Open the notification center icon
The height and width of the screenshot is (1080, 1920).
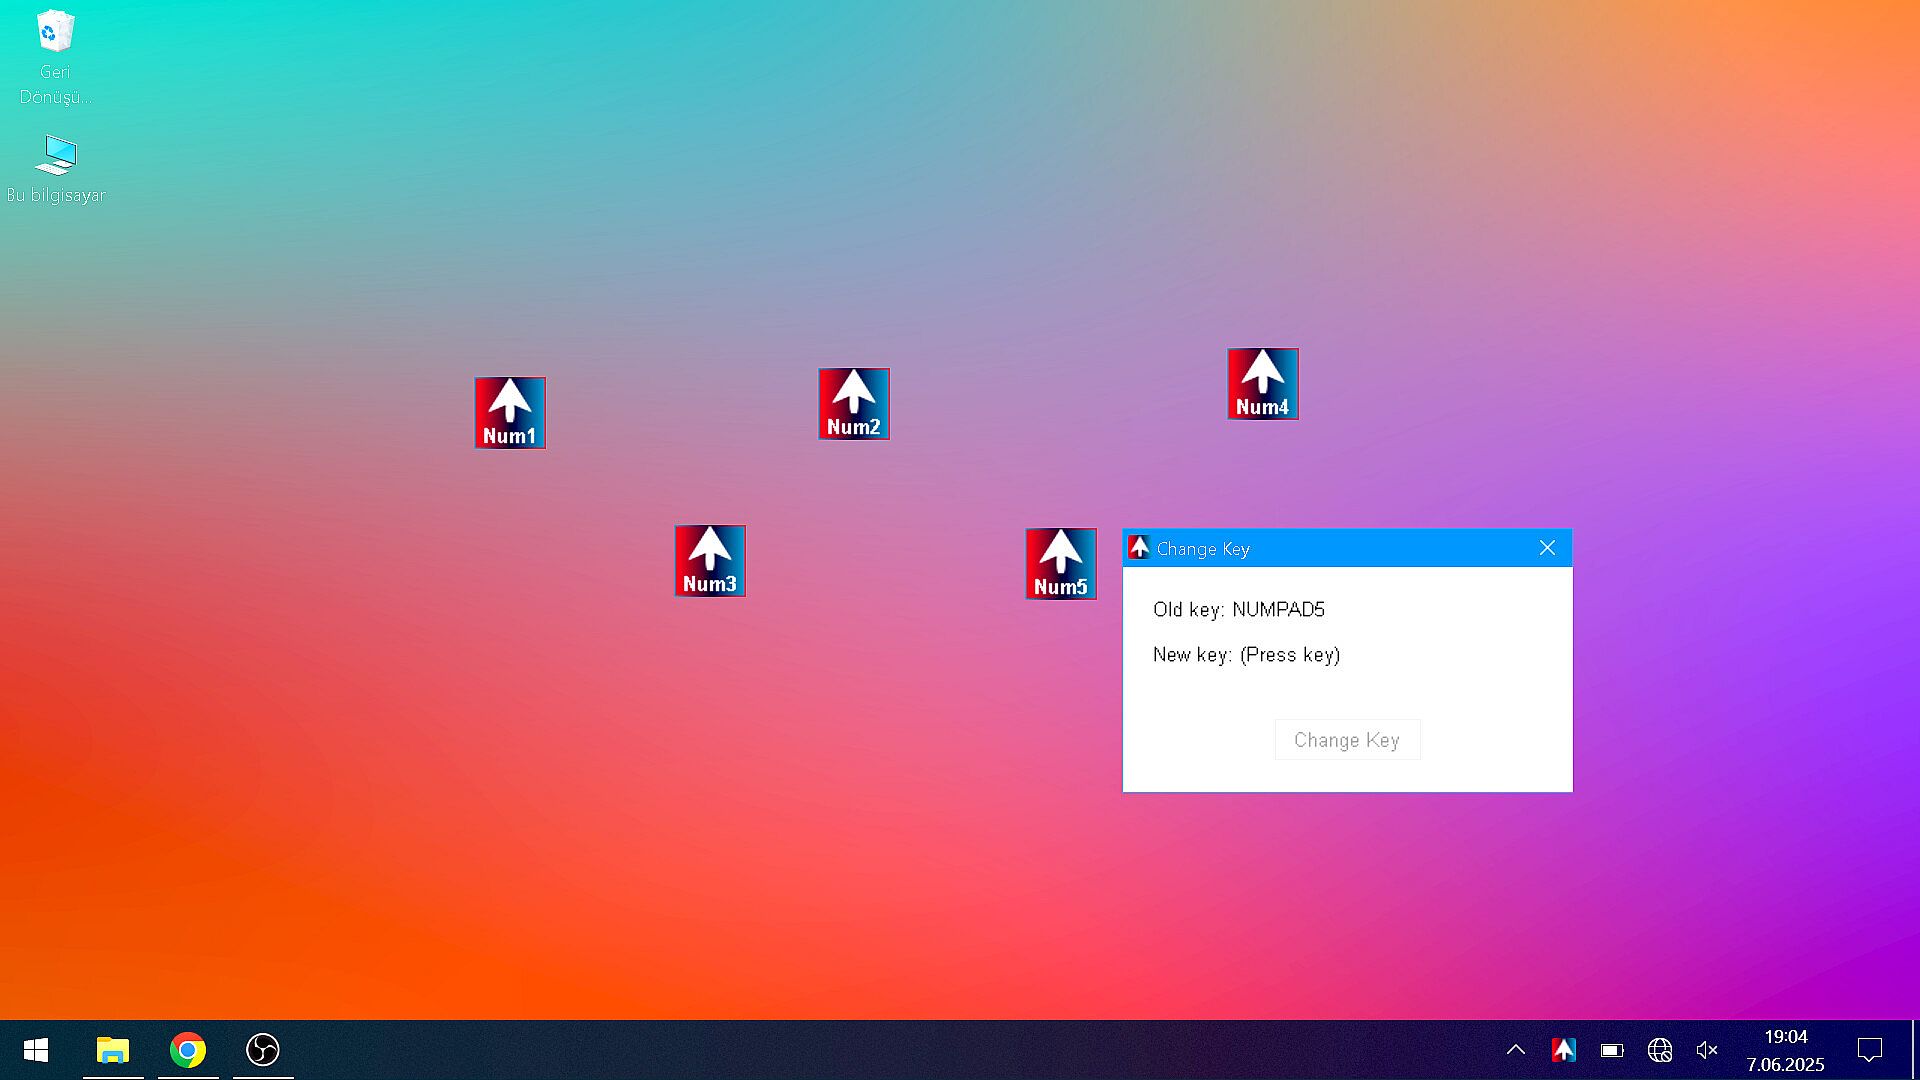(x=1869, y=1050)
